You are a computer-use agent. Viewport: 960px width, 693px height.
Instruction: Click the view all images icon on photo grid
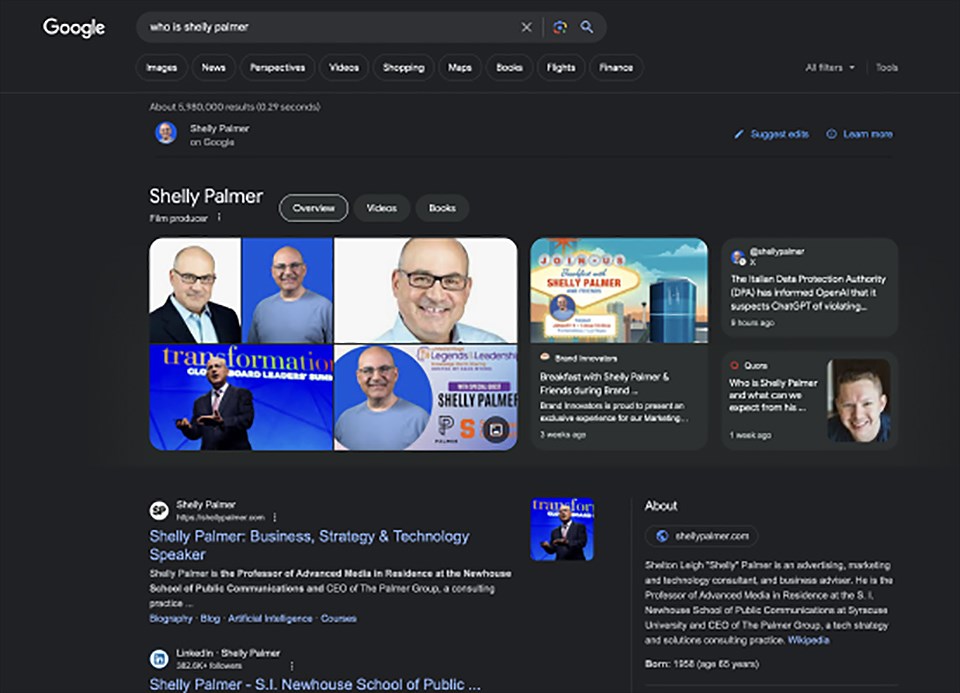pyautogui.click(x=496, y=430)
